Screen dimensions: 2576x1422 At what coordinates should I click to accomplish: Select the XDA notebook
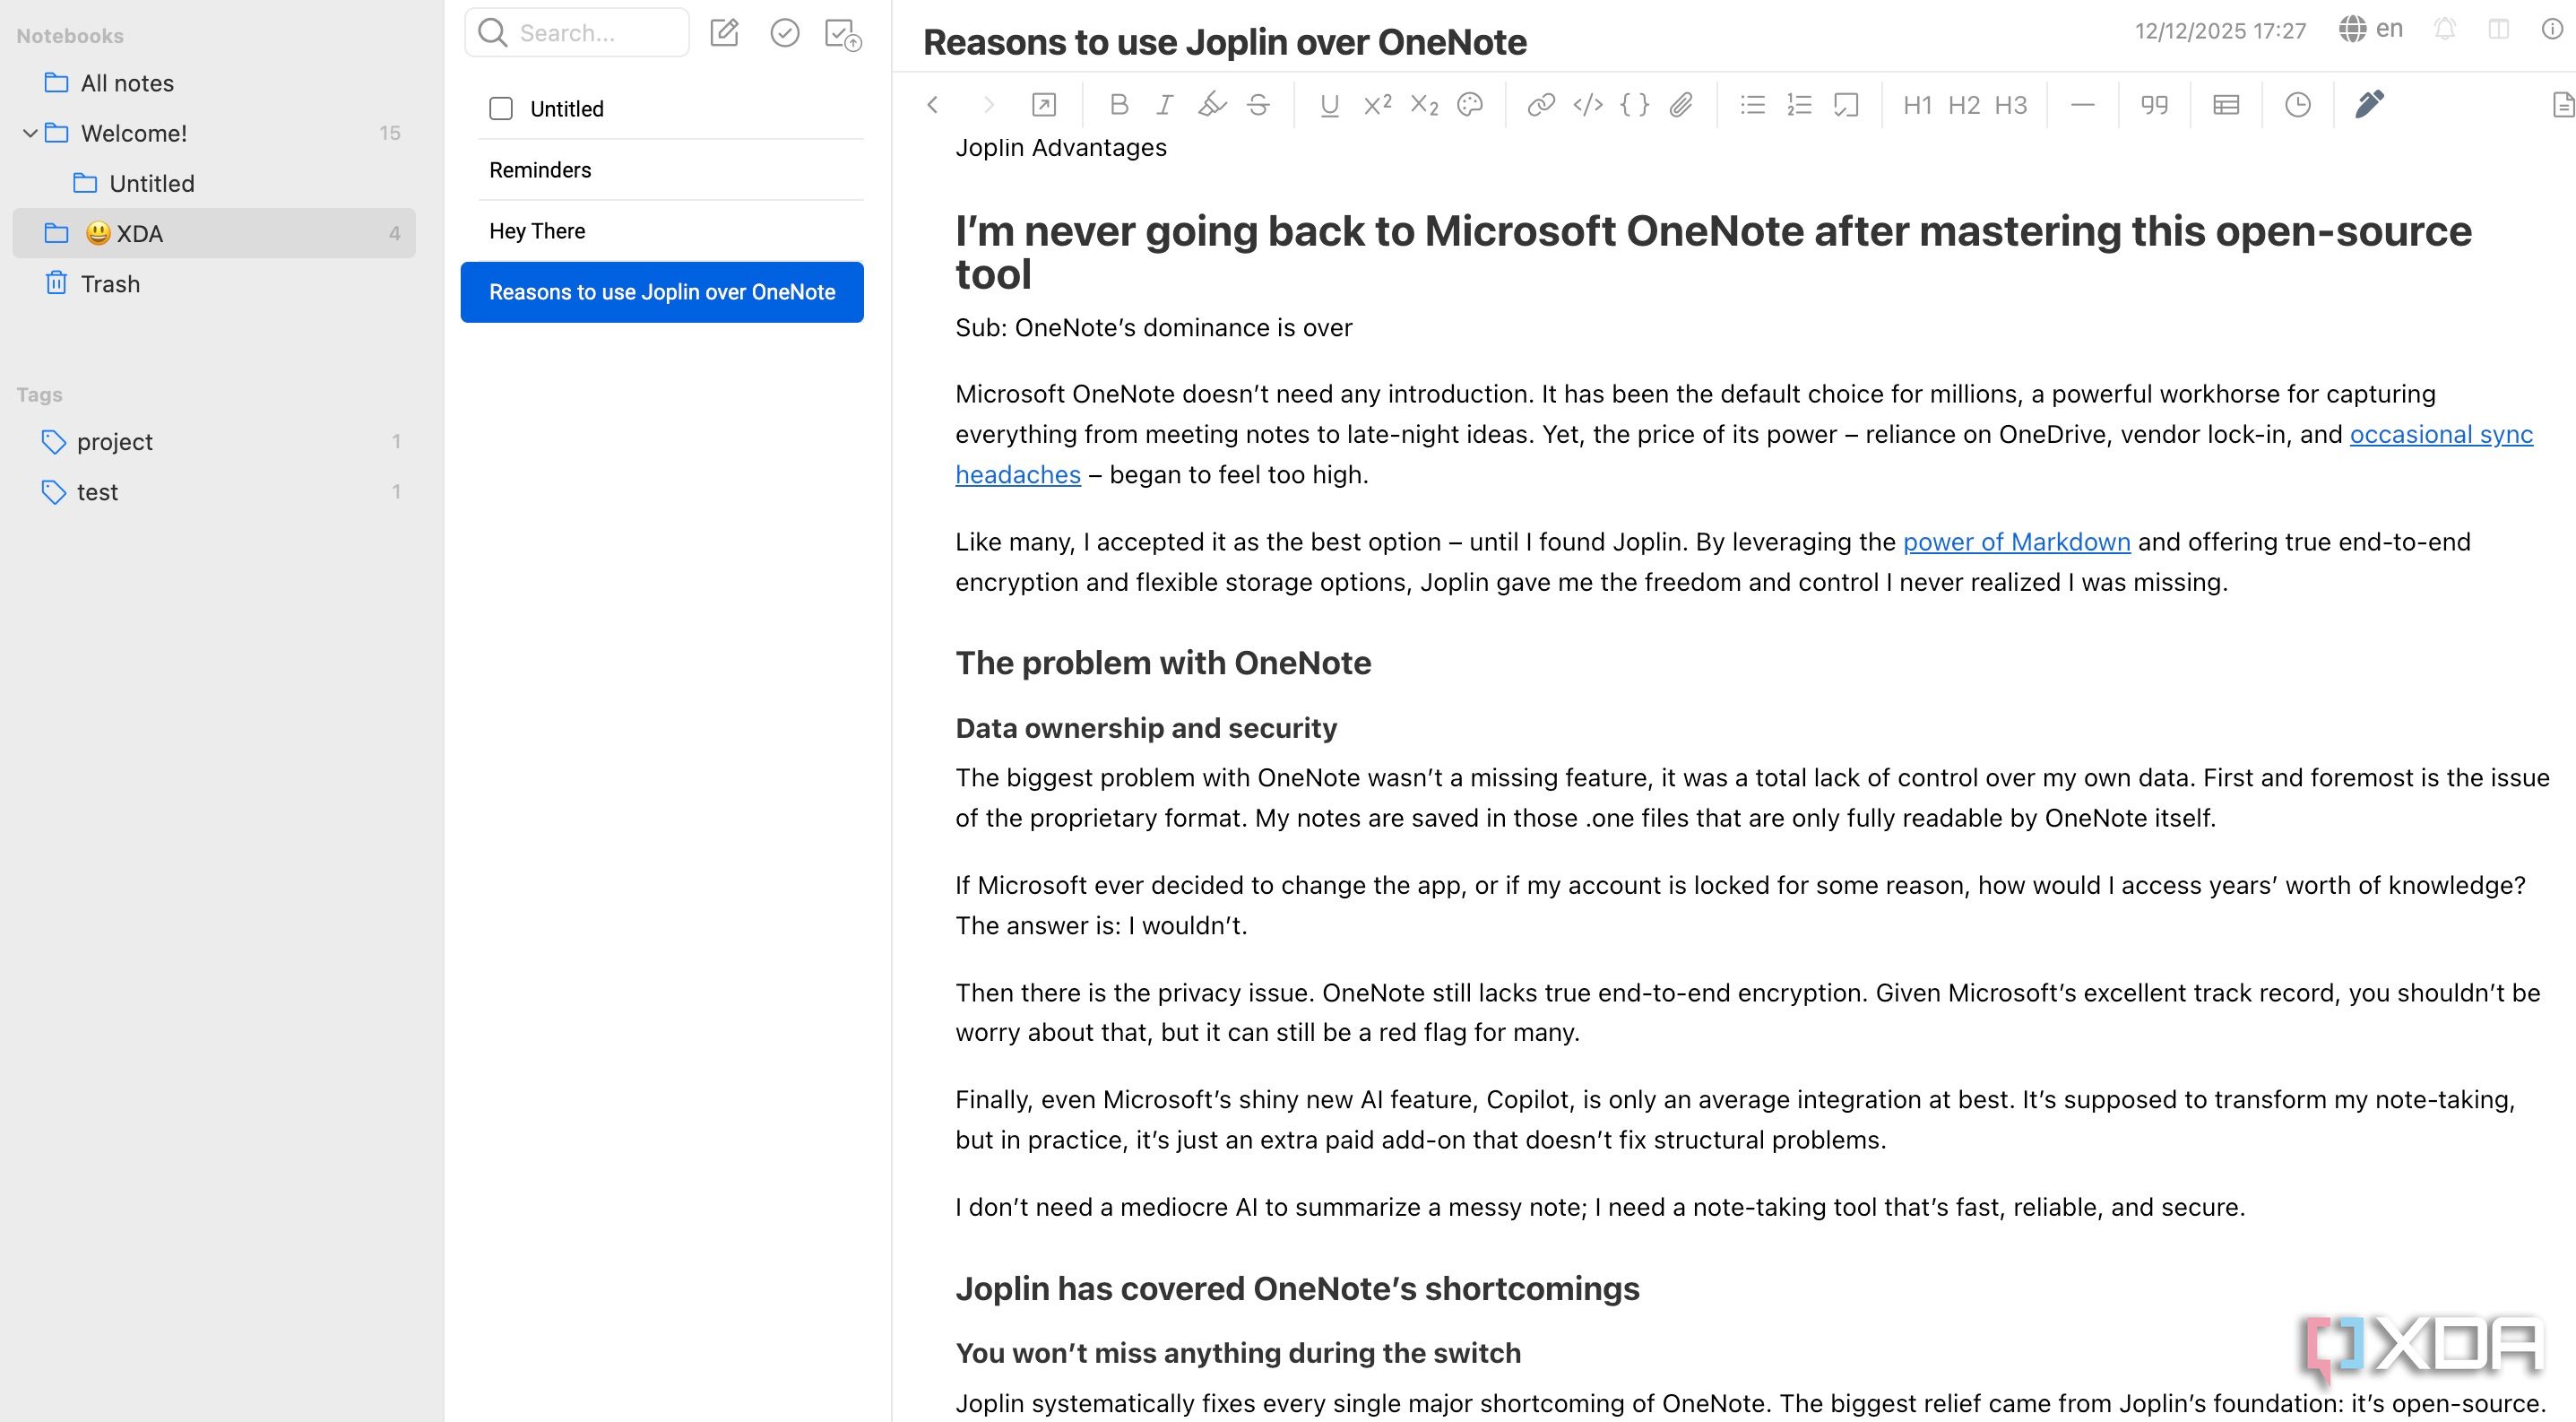pyautogui.click(x=214, y=233)
